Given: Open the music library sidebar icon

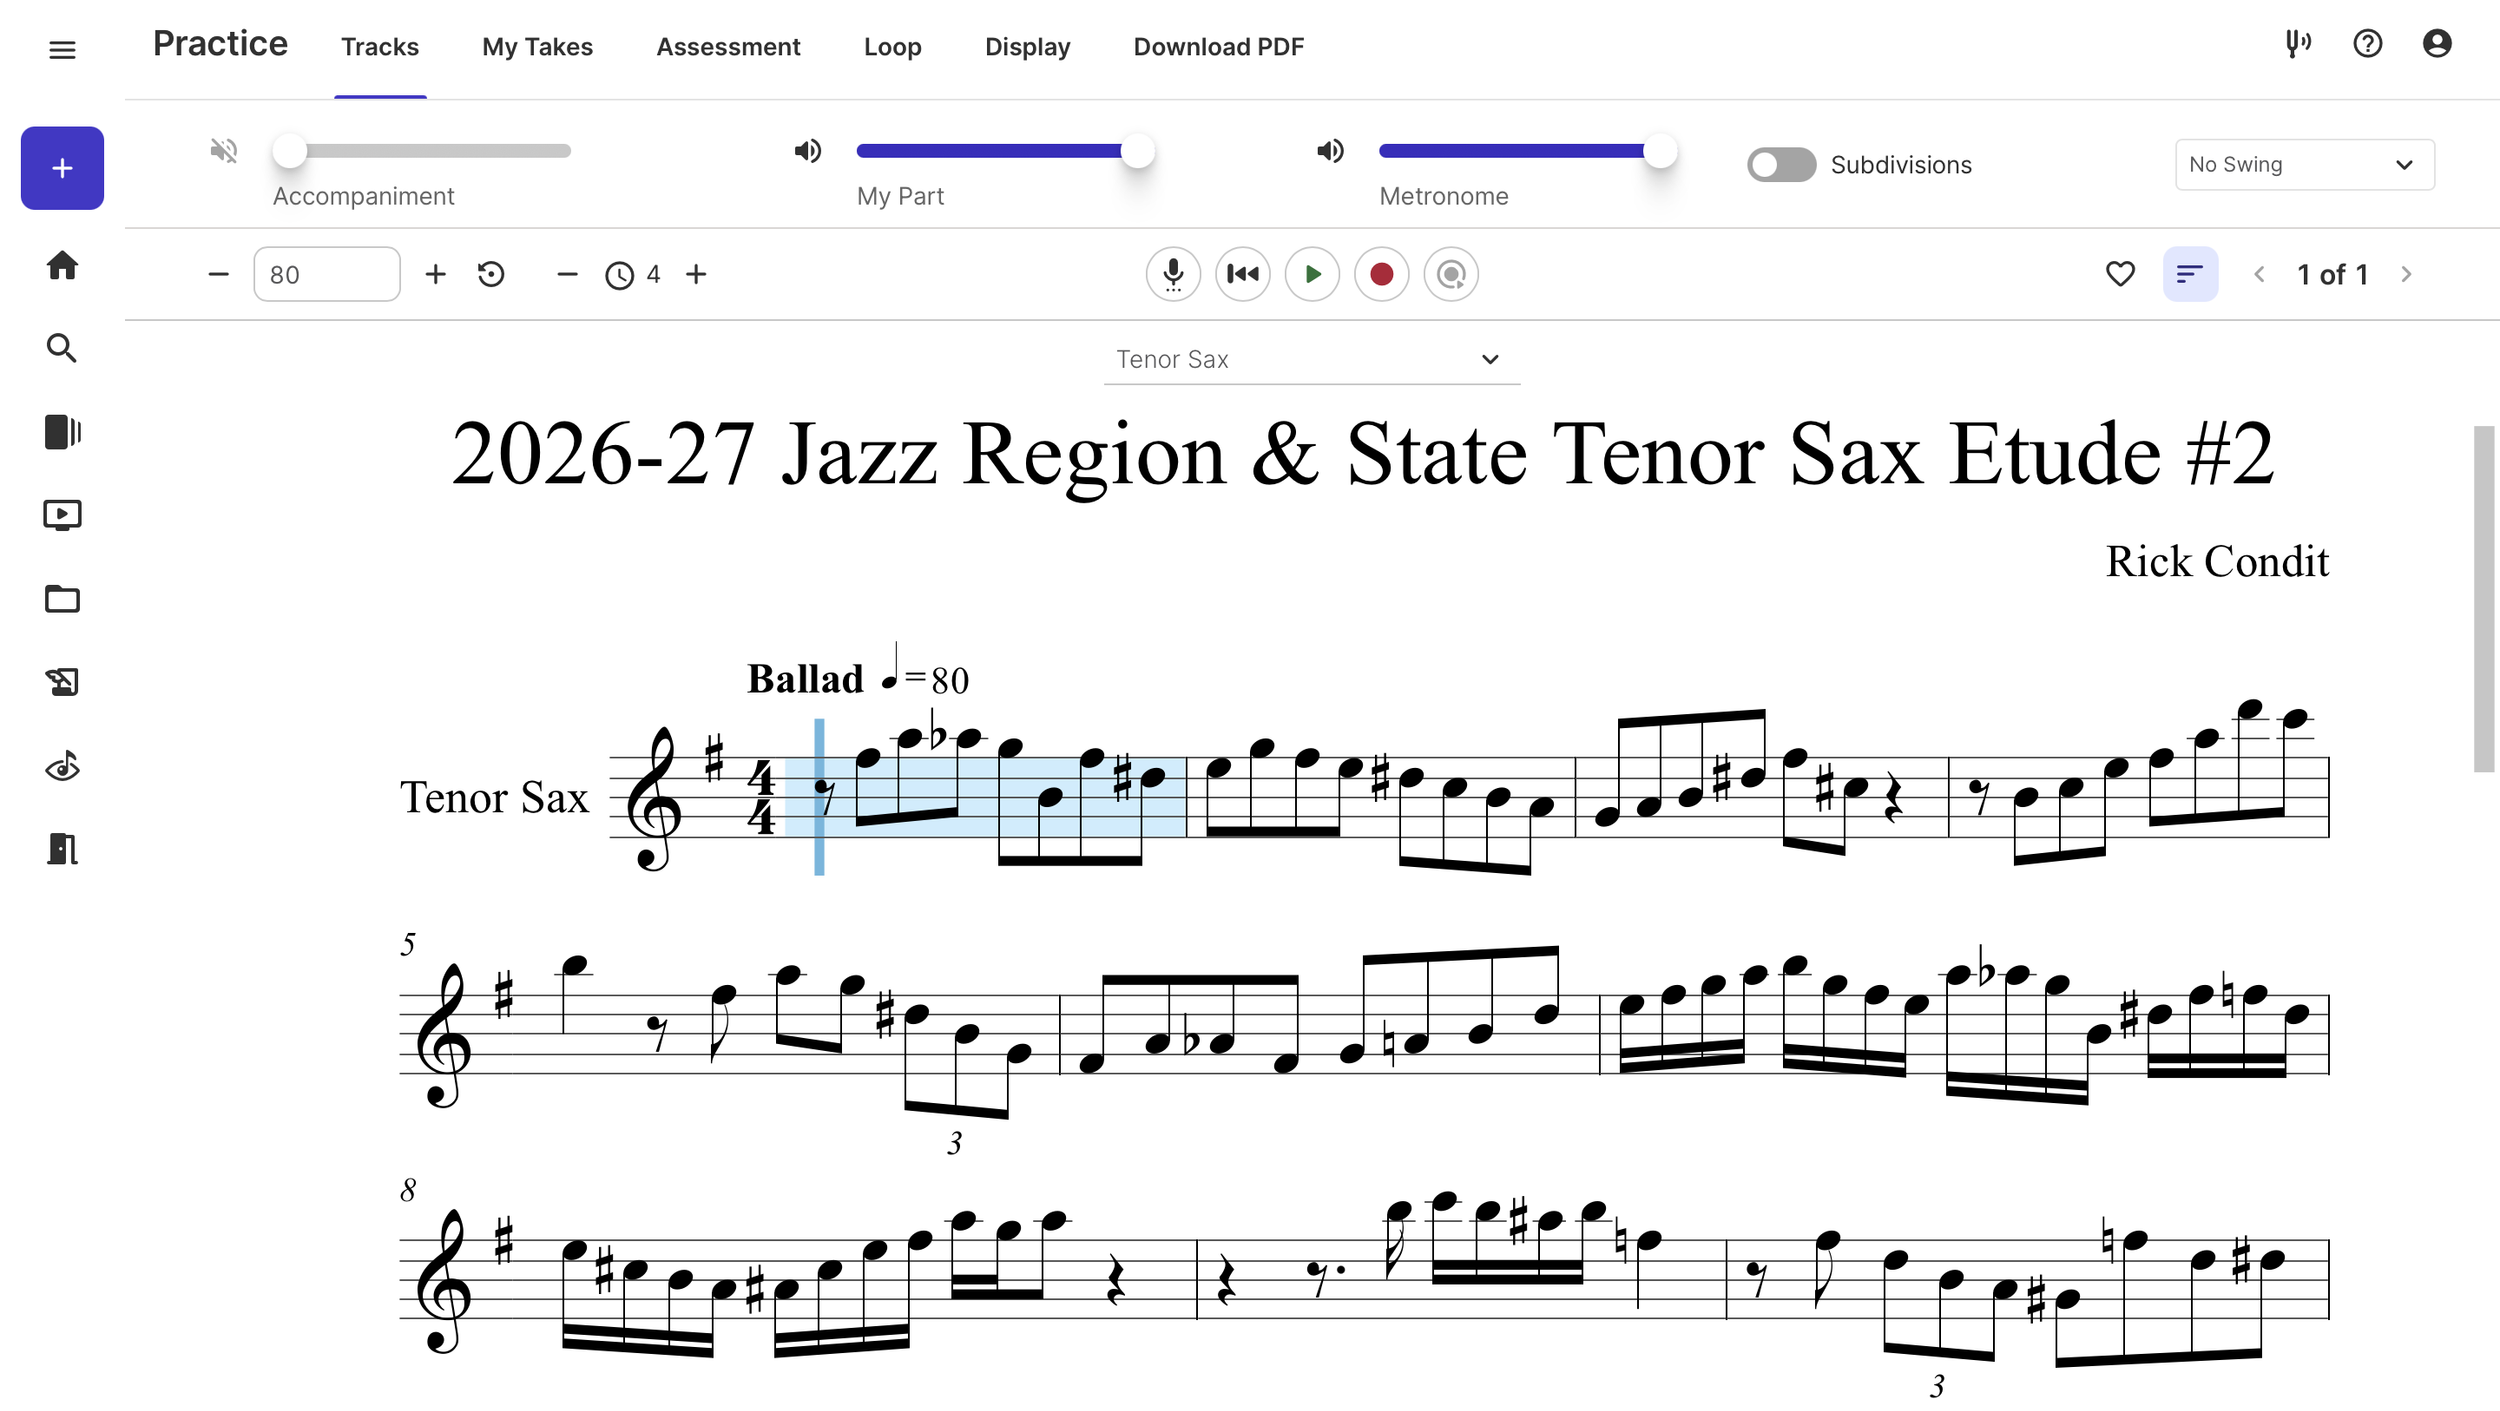Looking at the screenshot, I should click(x=62, y=432).
